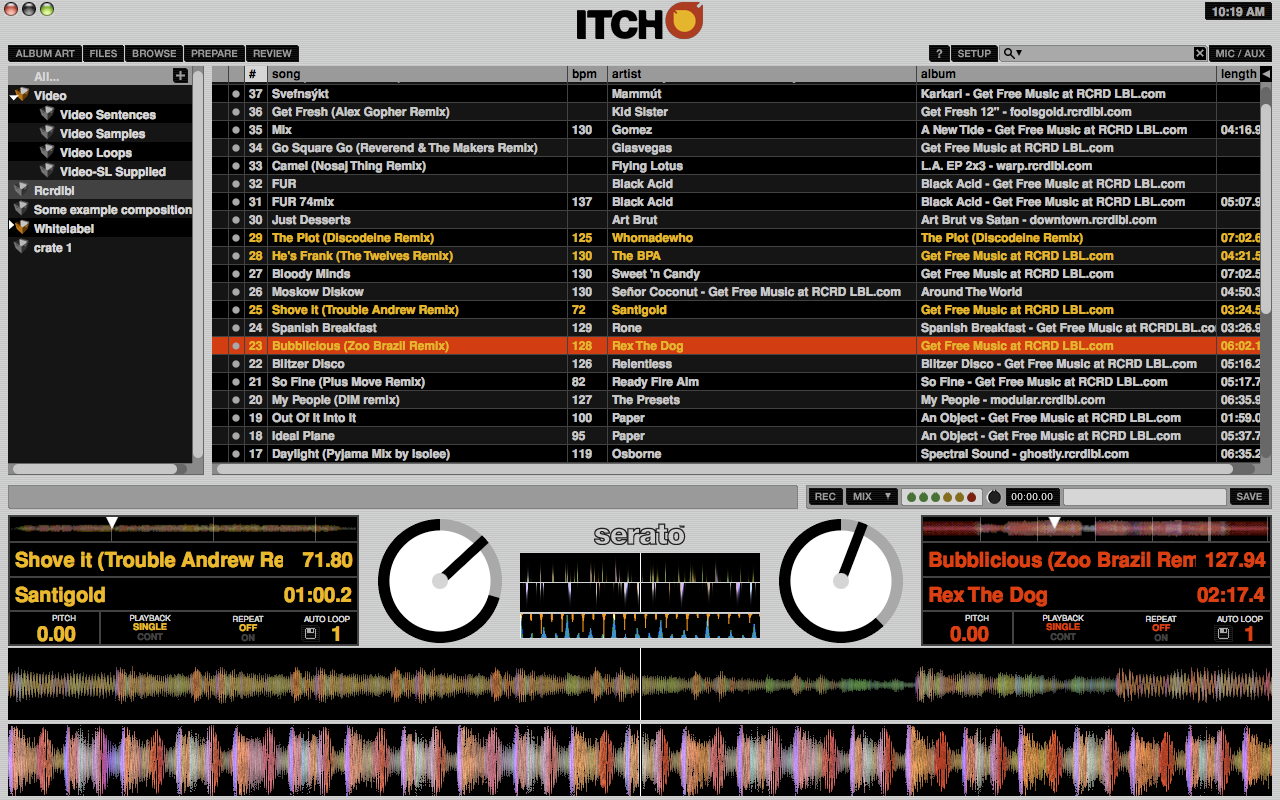The width and height of the screenshot is (1280, 800).
Task: Sort by the song column header
Action: (x=417, y=74)
